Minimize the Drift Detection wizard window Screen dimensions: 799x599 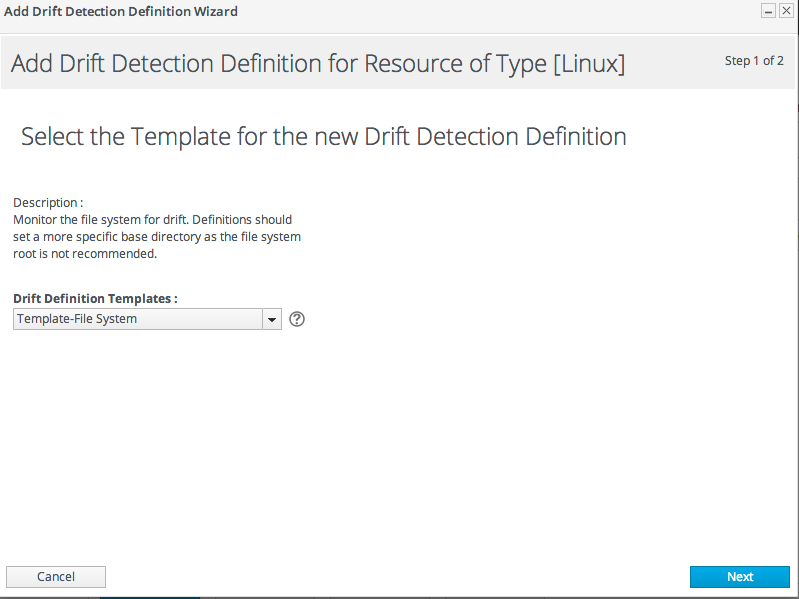coord(768,11)
